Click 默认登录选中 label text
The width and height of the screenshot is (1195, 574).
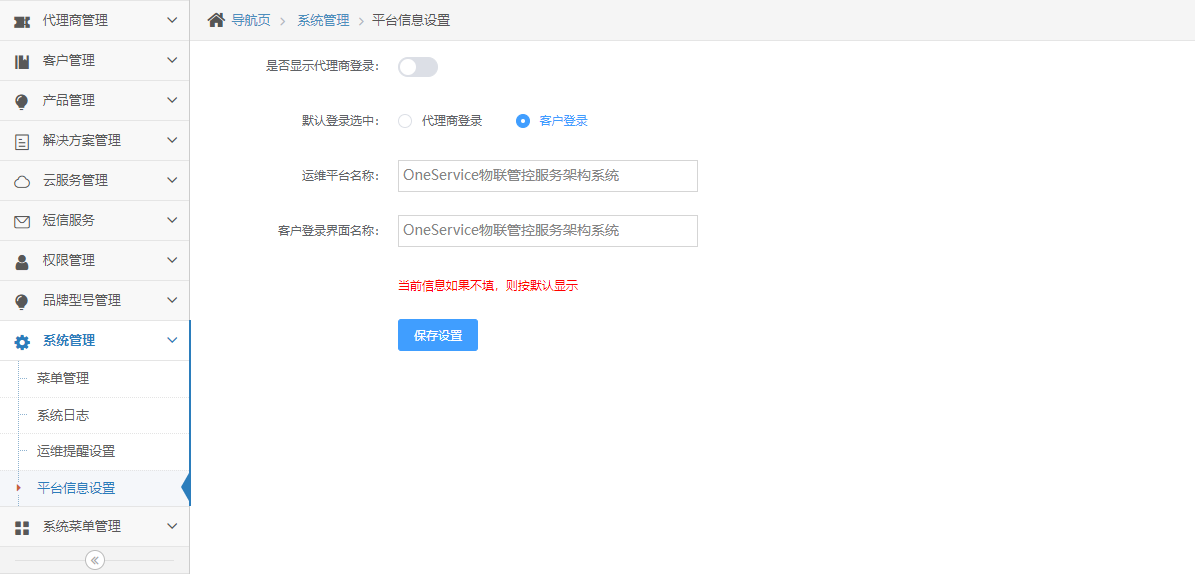341,120
